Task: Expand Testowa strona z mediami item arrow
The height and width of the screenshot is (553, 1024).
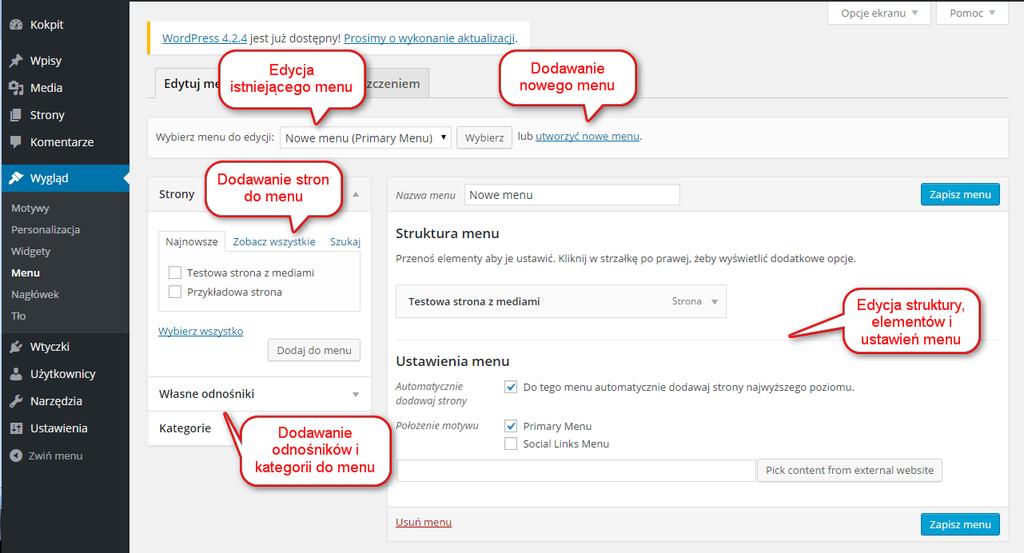Action: coord(714,302)
